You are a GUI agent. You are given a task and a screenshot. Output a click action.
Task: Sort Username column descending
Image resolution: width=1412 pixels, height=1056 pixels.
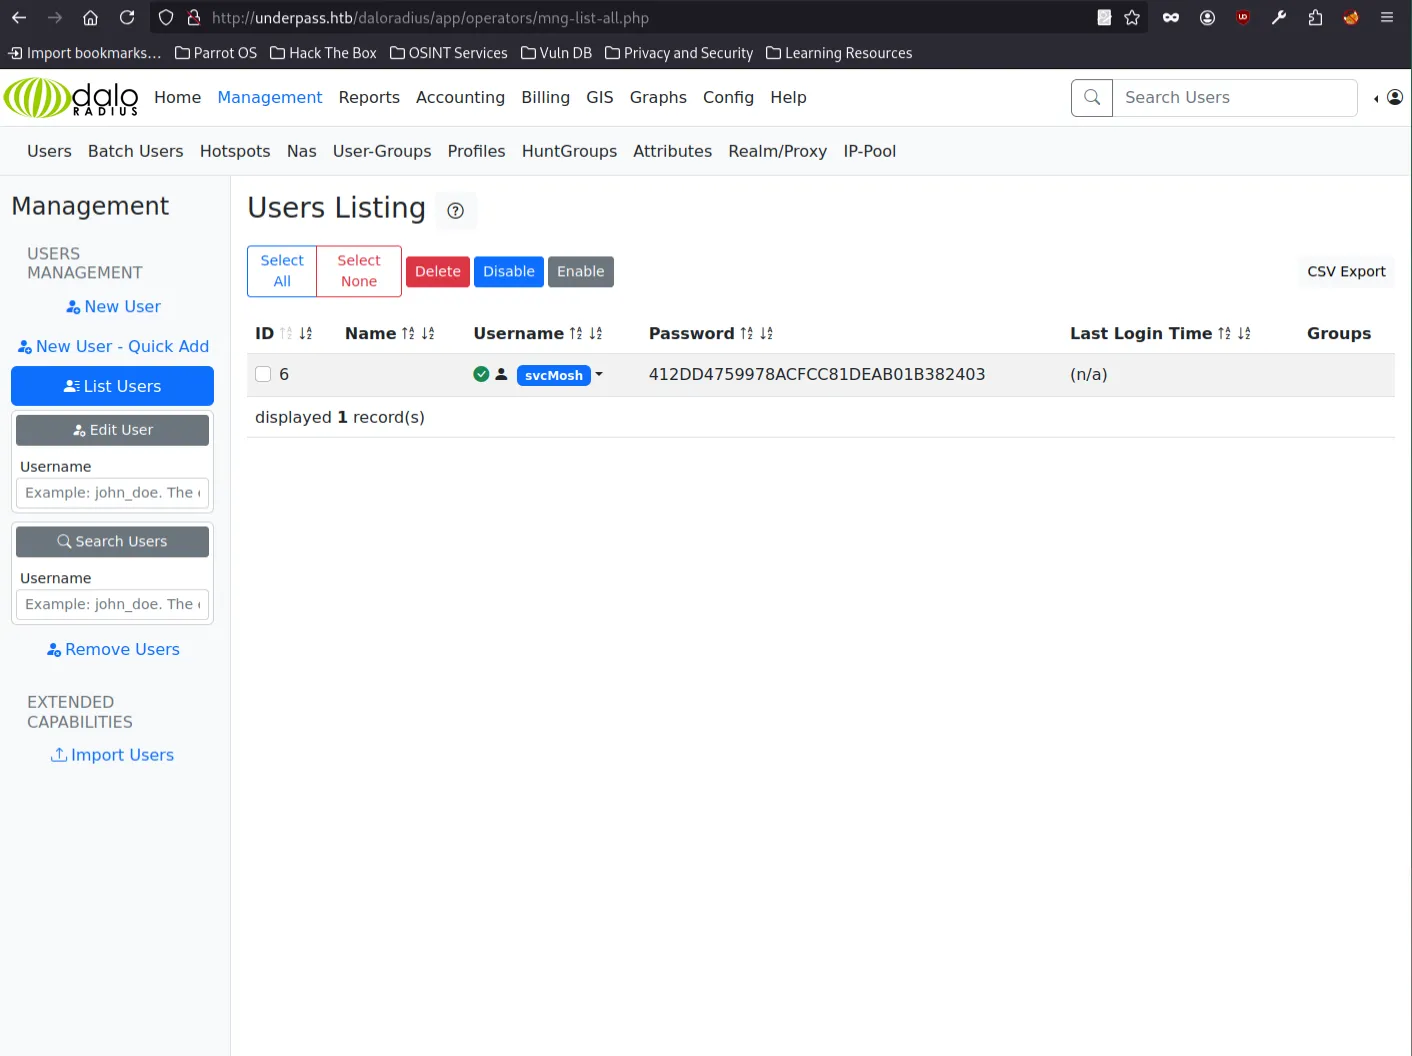pyautogui.click(x=596, y=334)
